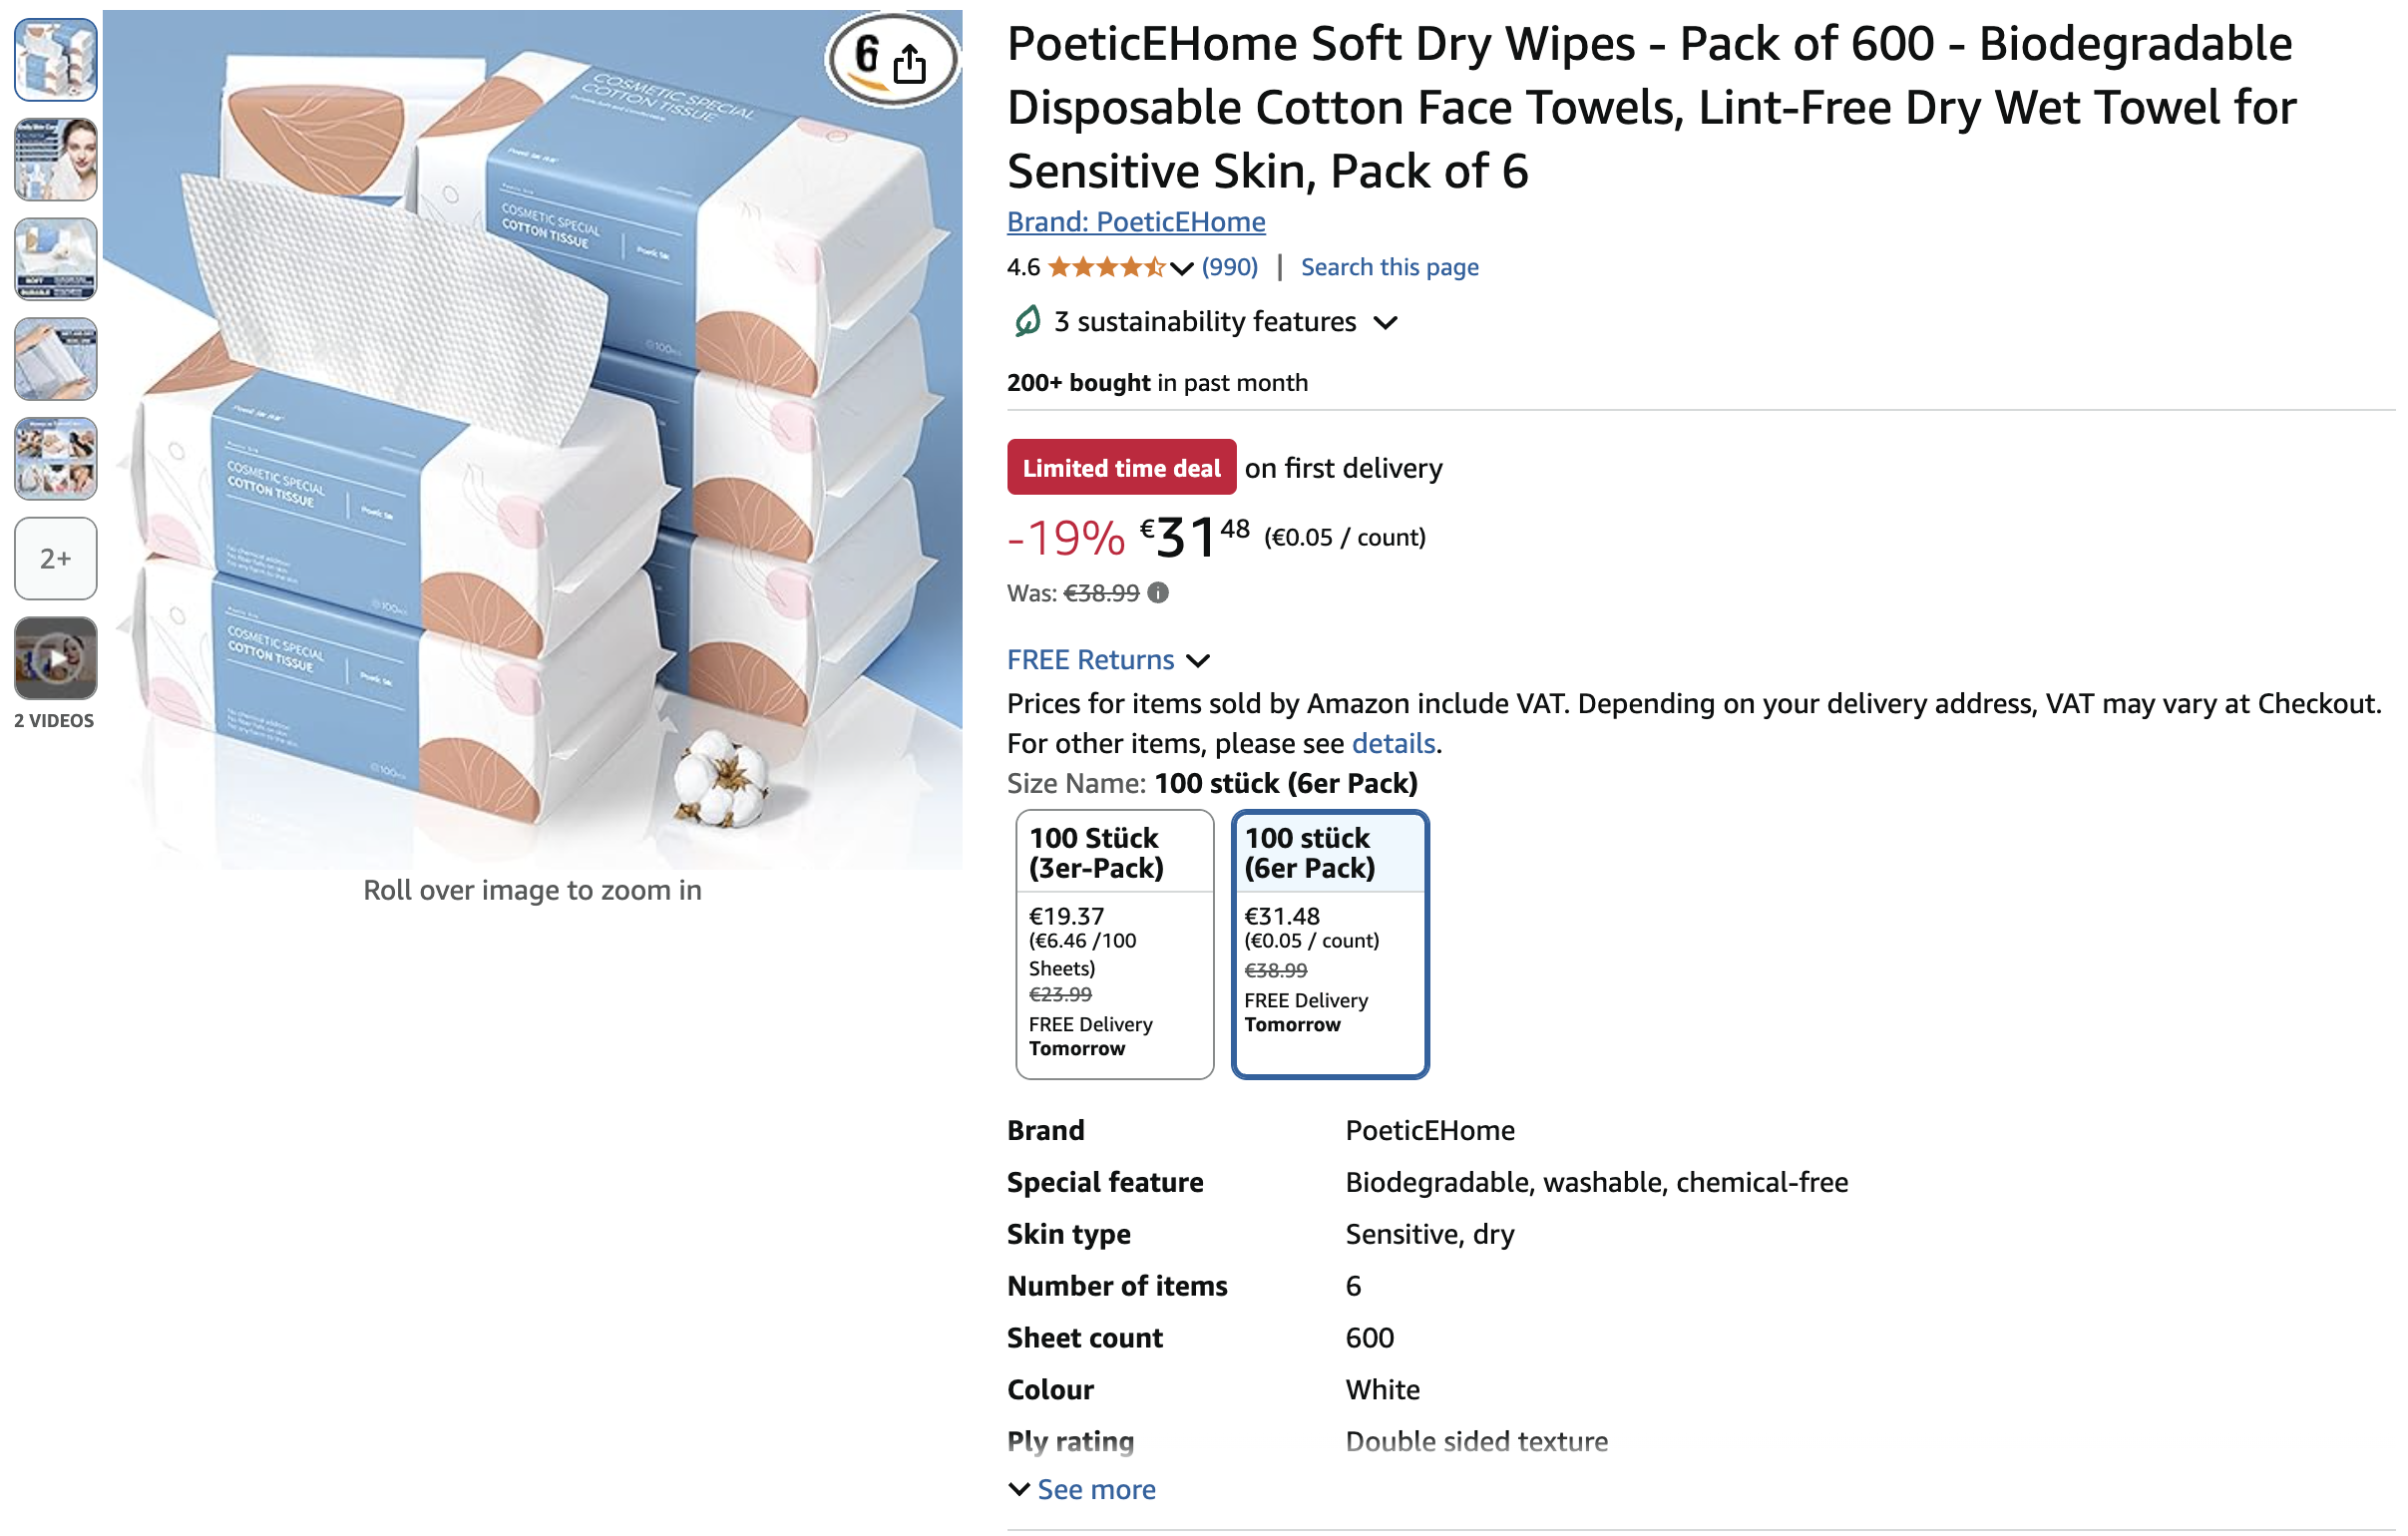This screenshot has width=2408, height=1536.
Task: Expand See more product details
Action: [1082, 1490]
